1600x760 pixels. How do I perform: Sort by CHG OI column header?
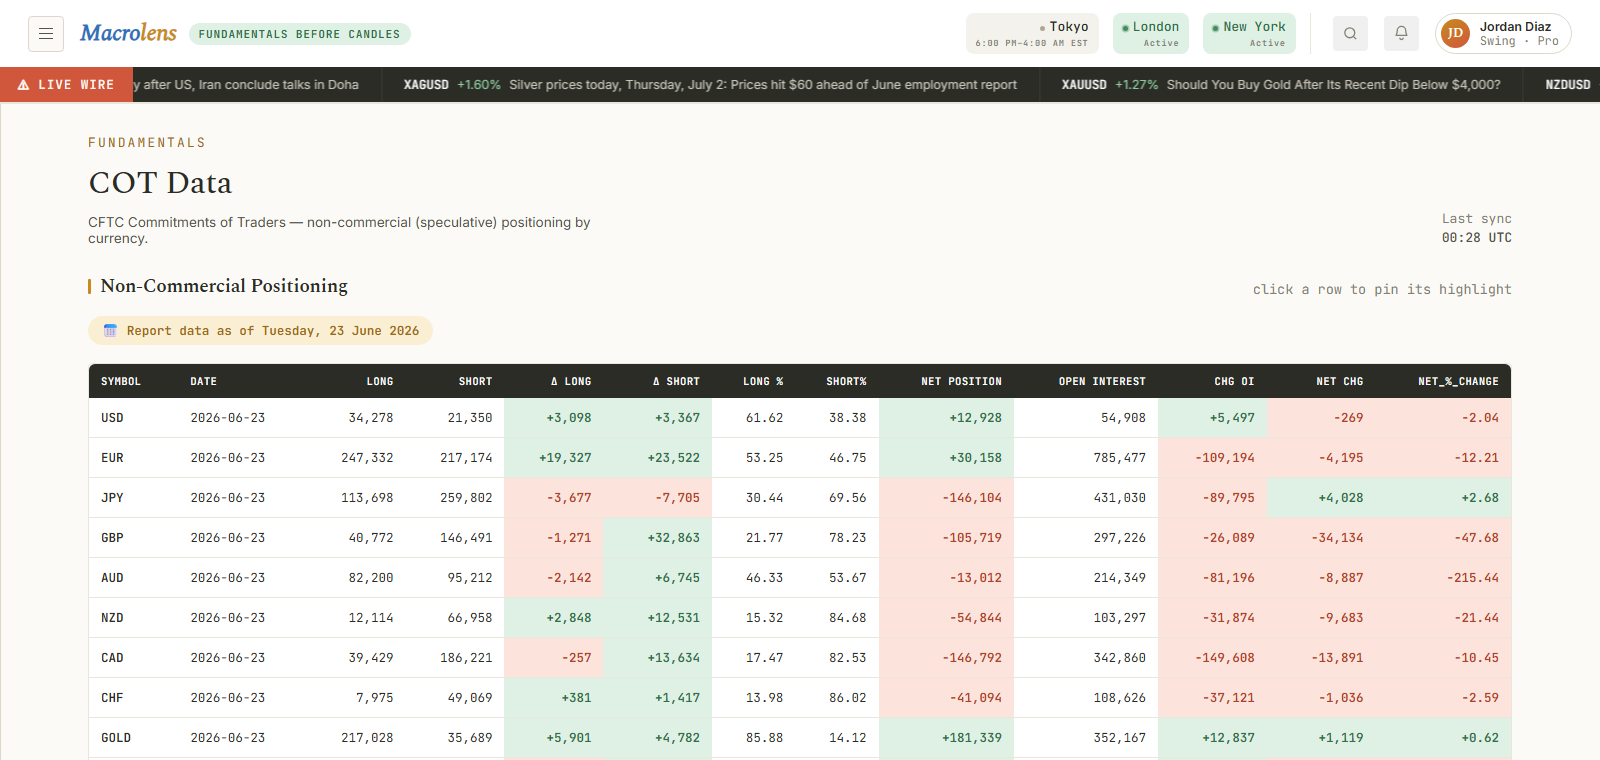pos(1234,382)
